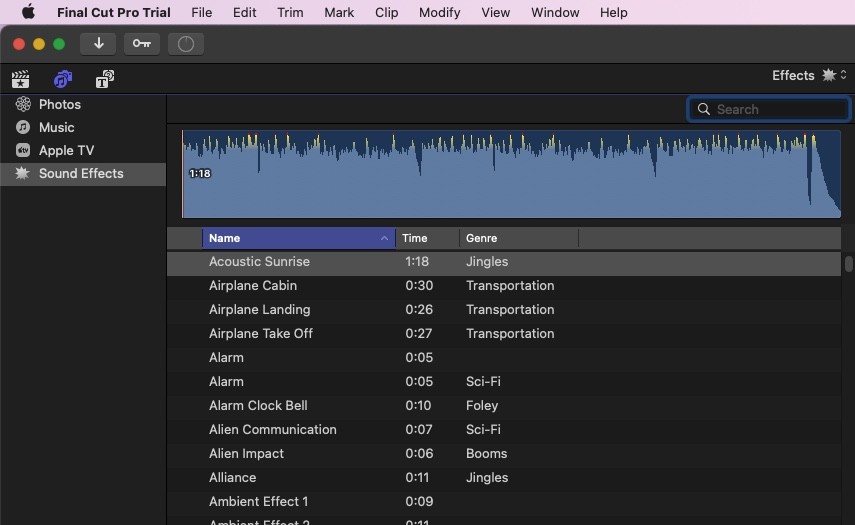The image size is (855, 525).
Task: Click the sound effects Search field
Action: (x=778, y=109)
